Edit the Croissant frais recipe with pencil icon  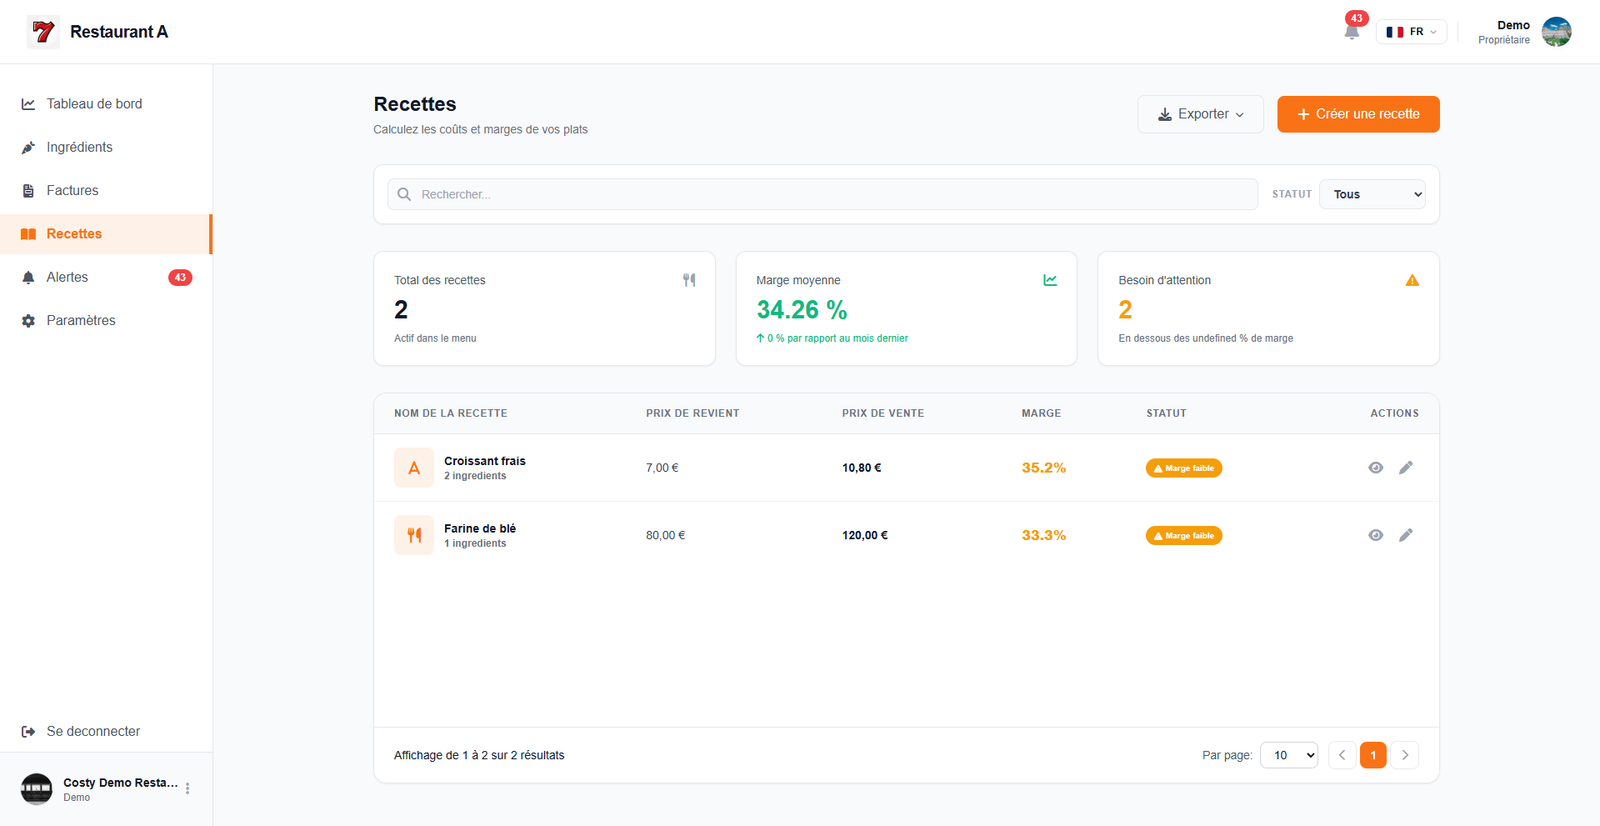pos(1405,468)
